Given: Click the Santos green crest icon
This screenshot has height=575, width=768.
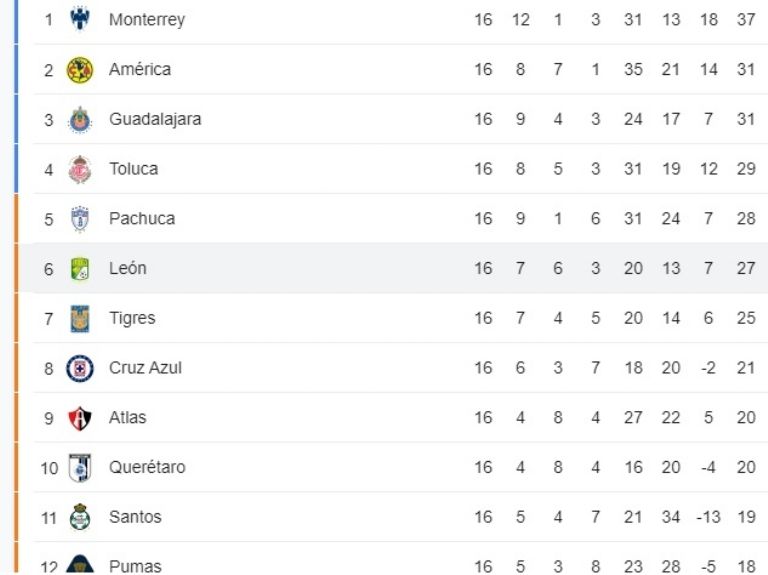Looking at the screenshot, I should click(79, 517).
